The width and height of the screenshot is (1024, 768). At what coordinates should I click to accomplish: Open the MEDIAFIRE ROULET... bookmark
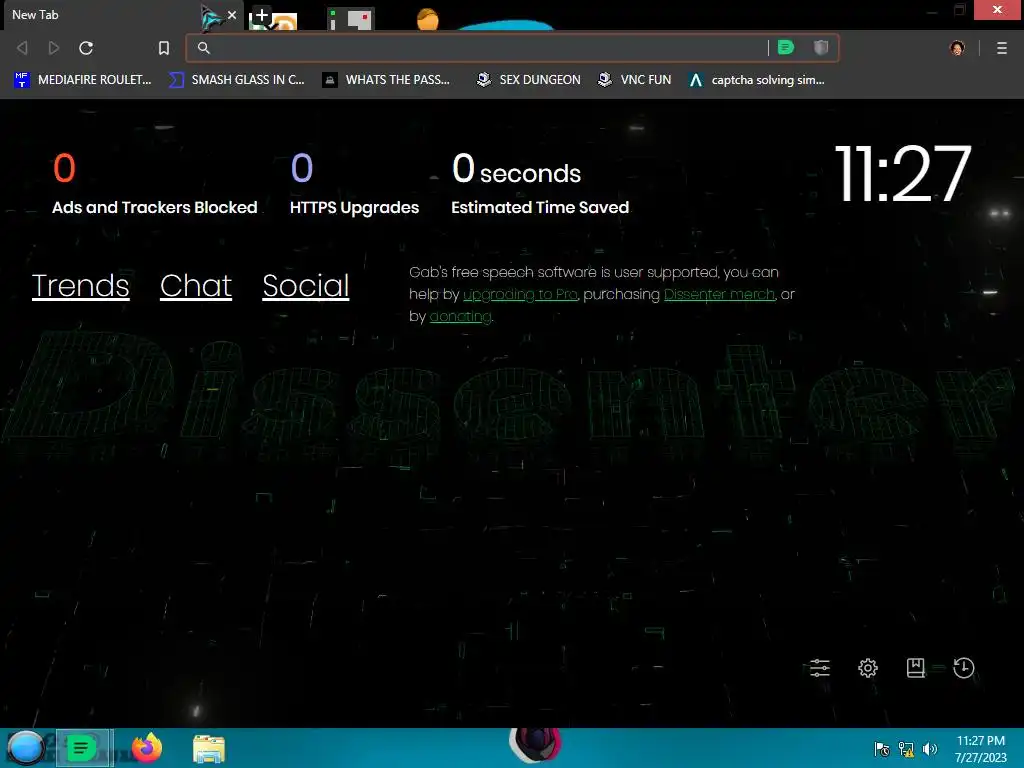click(82, 80)
